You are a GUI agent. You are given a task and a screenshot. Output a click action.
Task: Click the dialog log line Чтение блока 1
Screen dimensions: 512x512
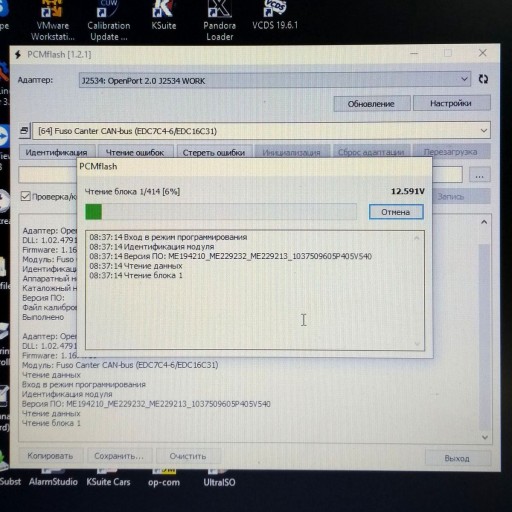point(136,275)
